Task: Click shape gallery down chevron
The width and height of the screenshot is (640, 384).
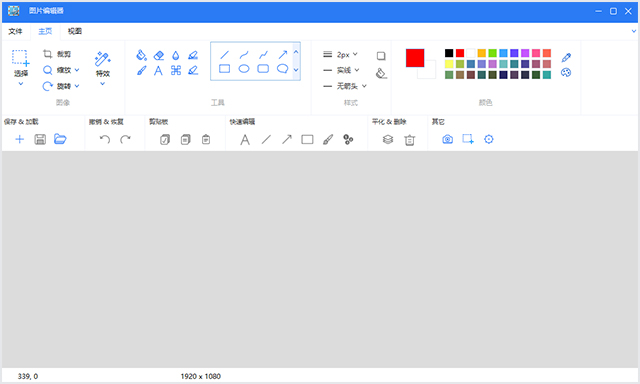Action: 296,70
